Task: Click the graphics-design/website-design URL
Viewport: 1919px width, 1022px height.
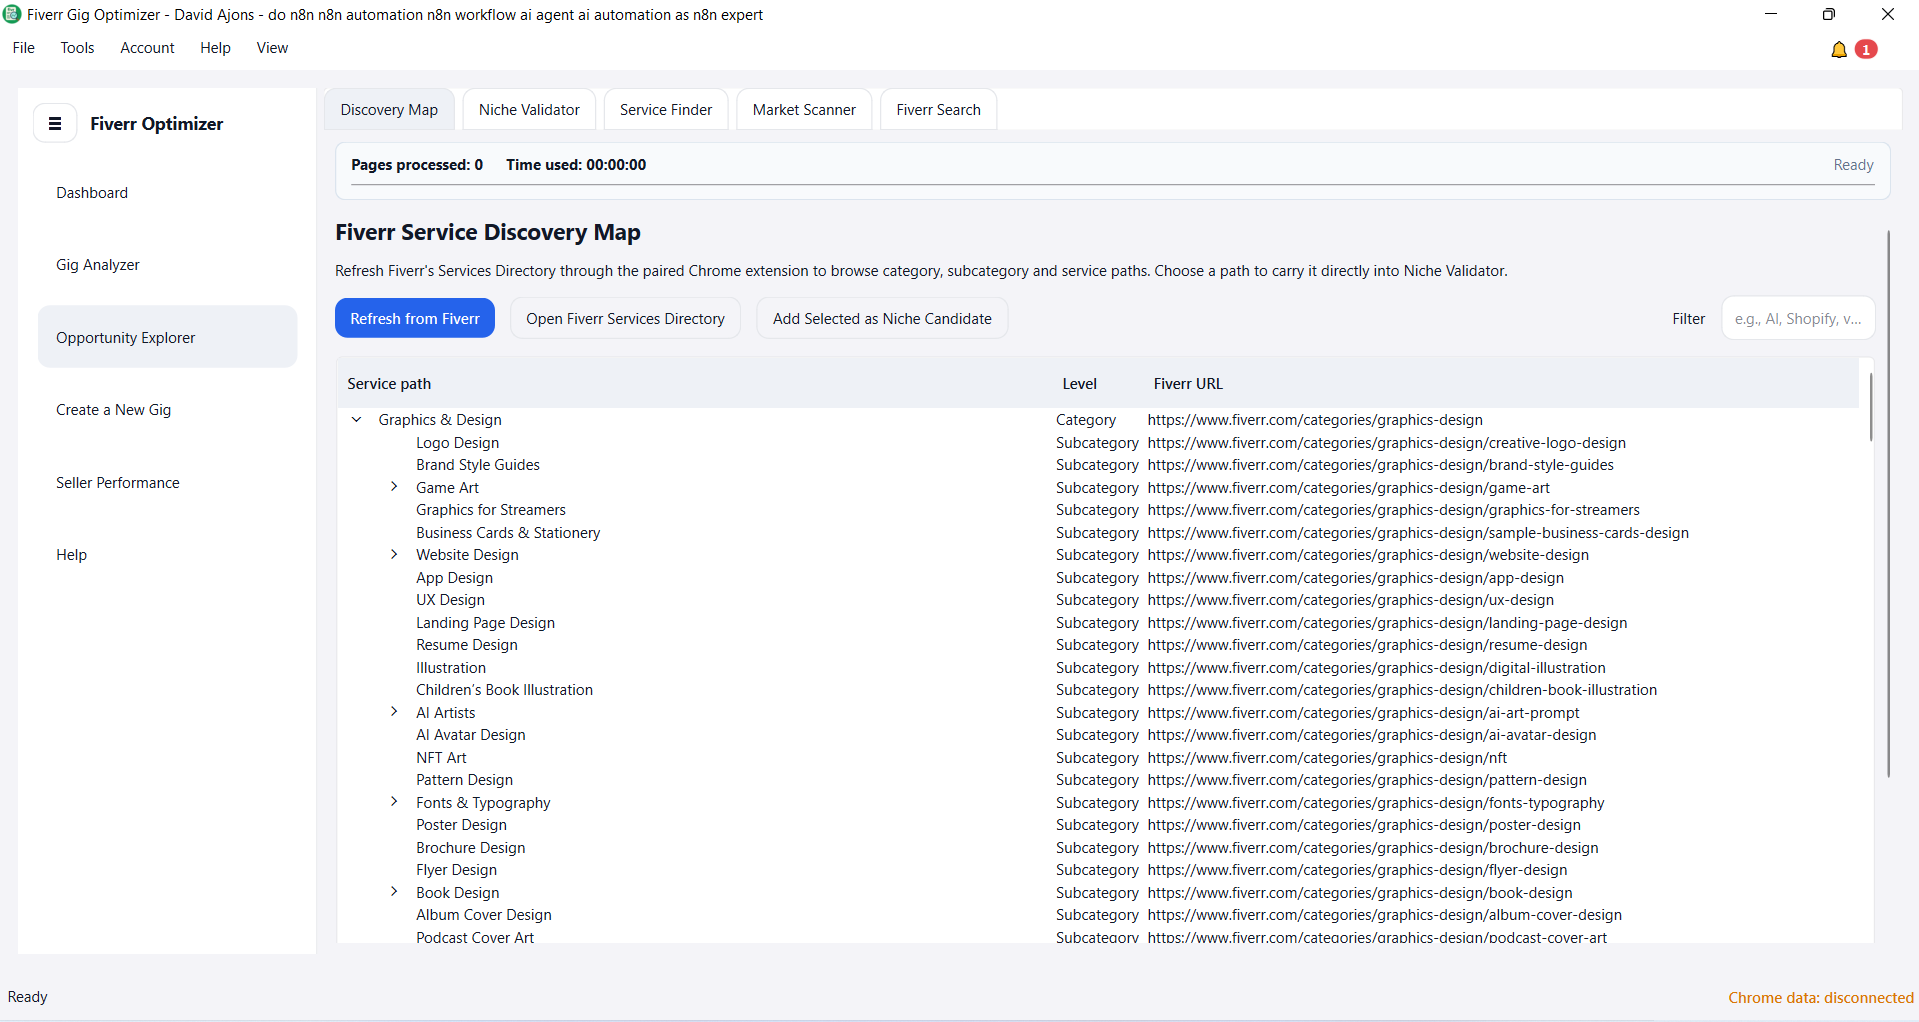Action: pyautogui.click(x=1368, y=555)
